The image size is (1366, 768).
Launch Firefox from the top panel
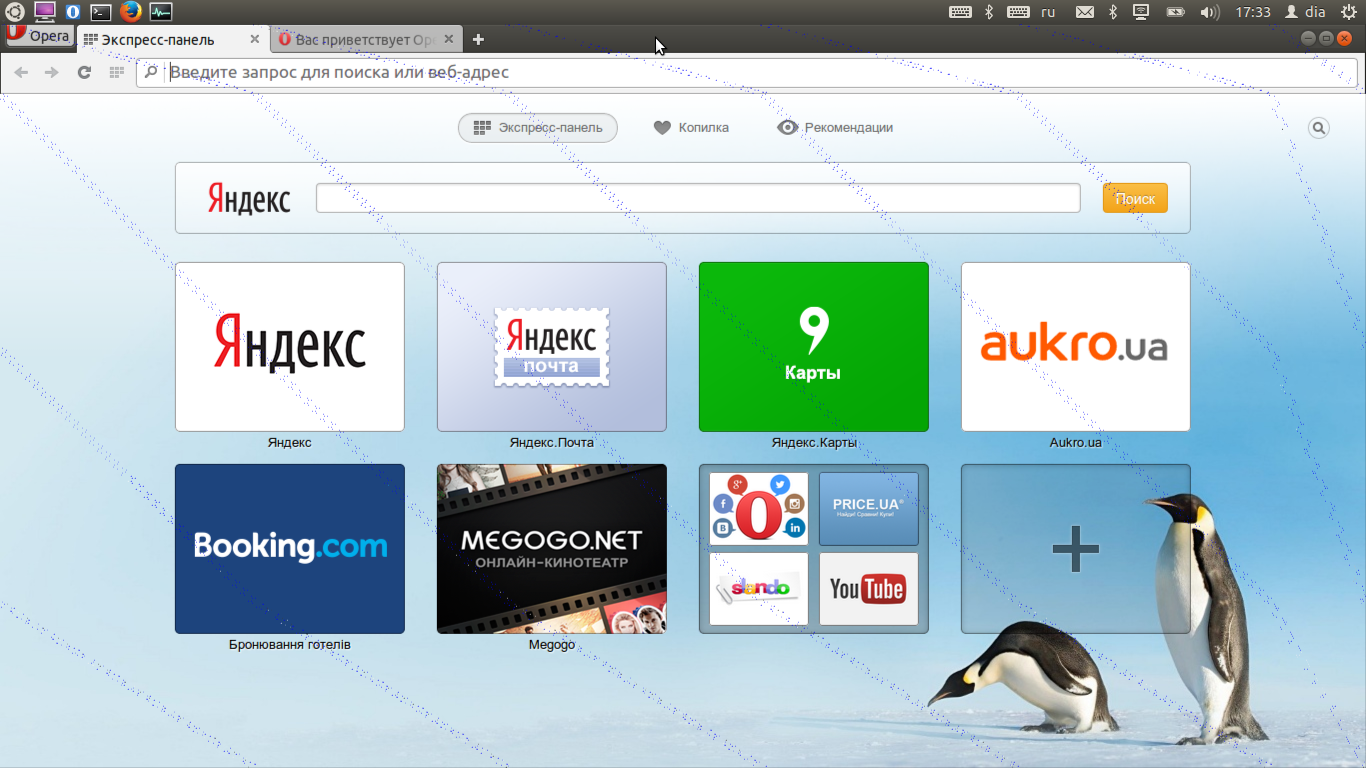point(130,12)
